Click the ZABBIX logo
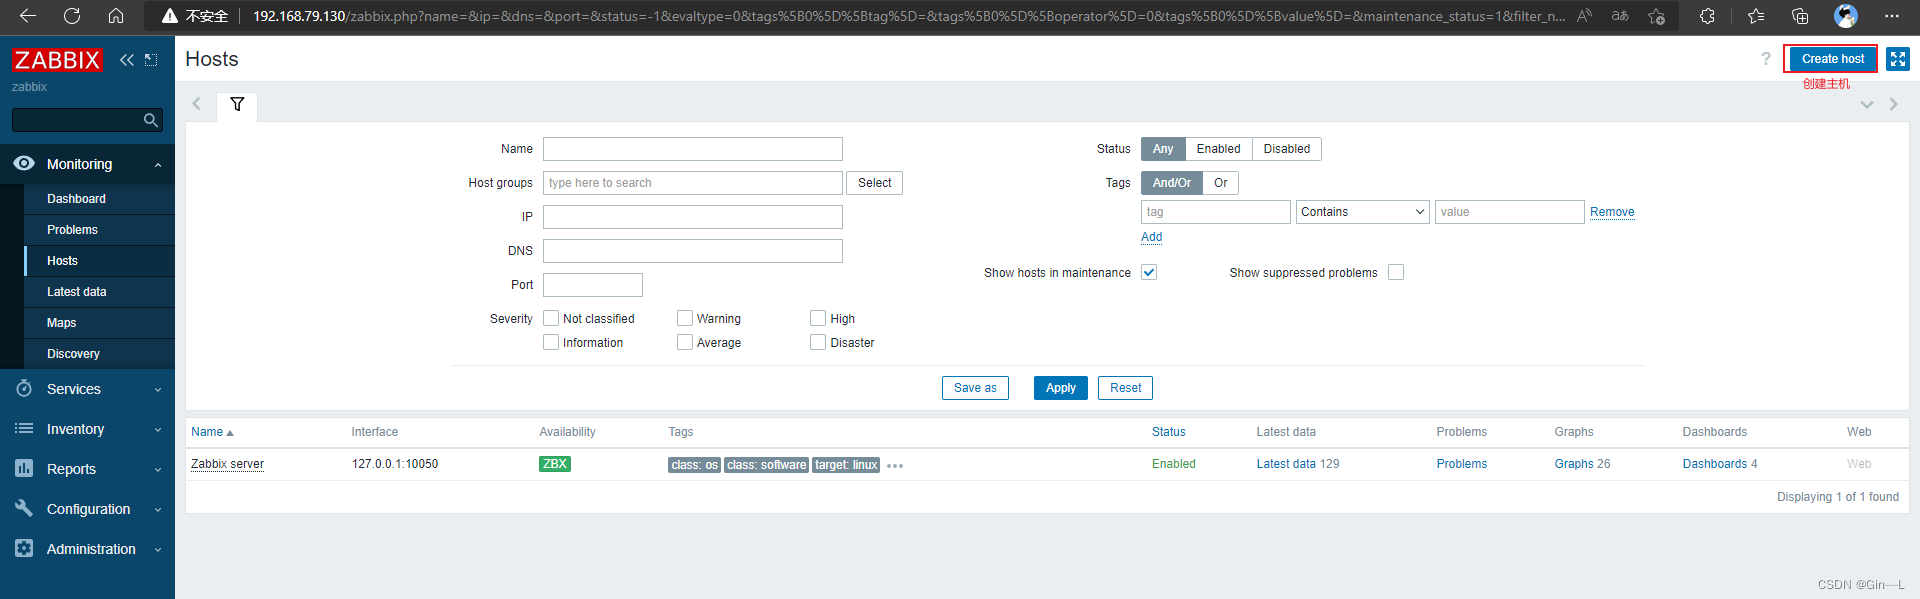The width and height of the screenshot is (1920, 599). tap(57, 60)
